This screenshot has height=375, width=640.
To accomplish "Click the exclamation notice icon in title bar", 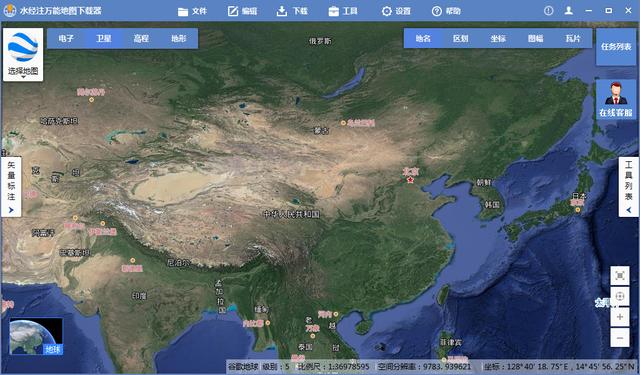I will (x=549, y=11).
